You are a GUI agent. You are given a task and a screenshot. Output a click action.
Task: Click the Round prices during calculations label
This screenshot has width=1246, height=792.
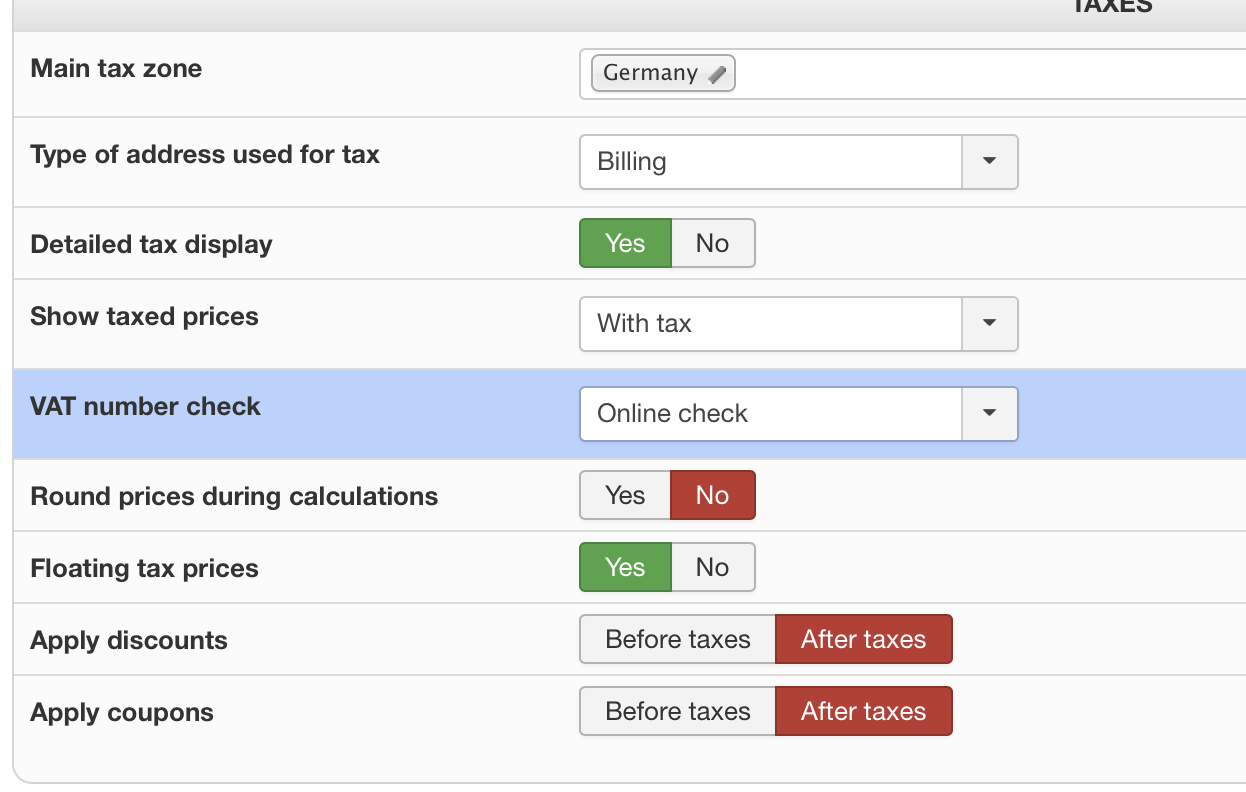point(234,497)
